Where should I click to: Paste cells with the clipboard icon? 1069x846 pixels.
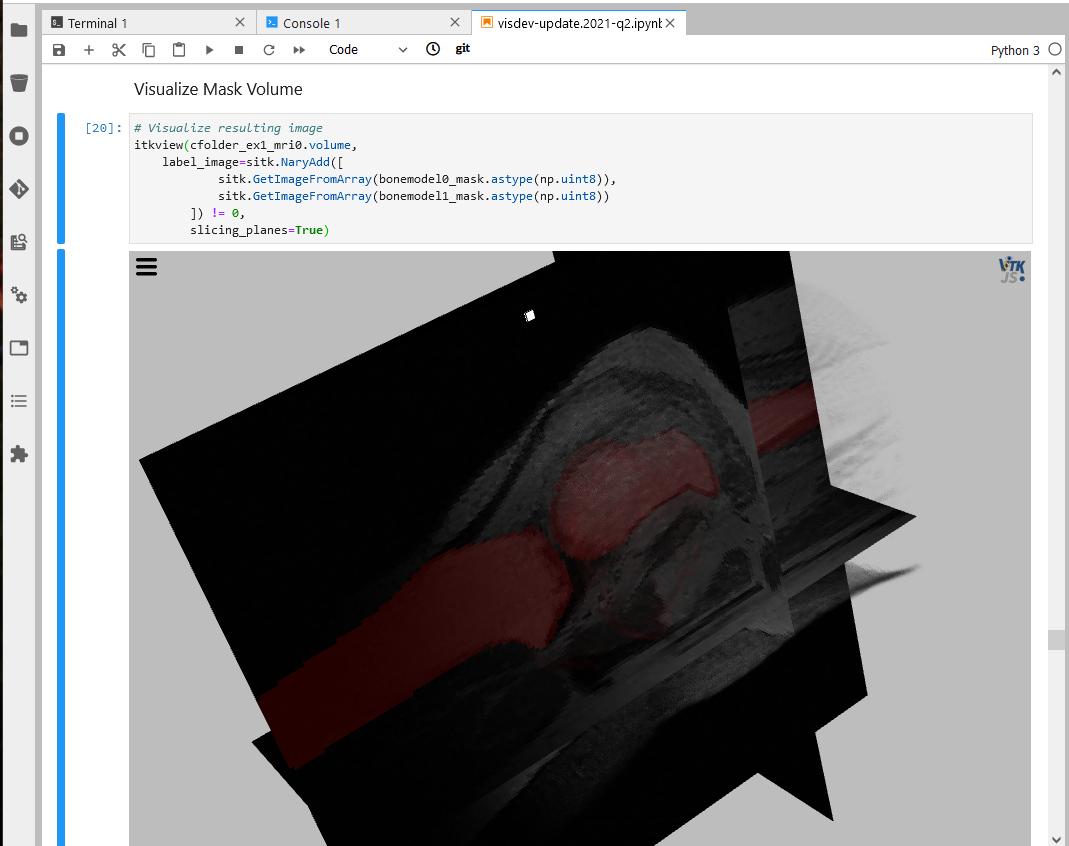tap(178, 49)
